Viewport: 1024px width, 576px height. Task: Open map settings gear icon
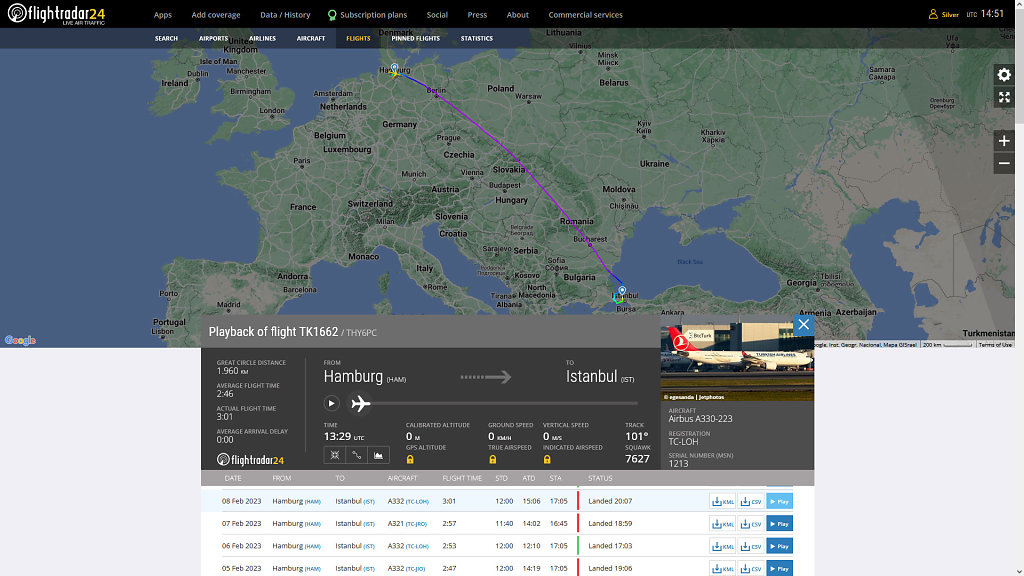pos(1004,75)
